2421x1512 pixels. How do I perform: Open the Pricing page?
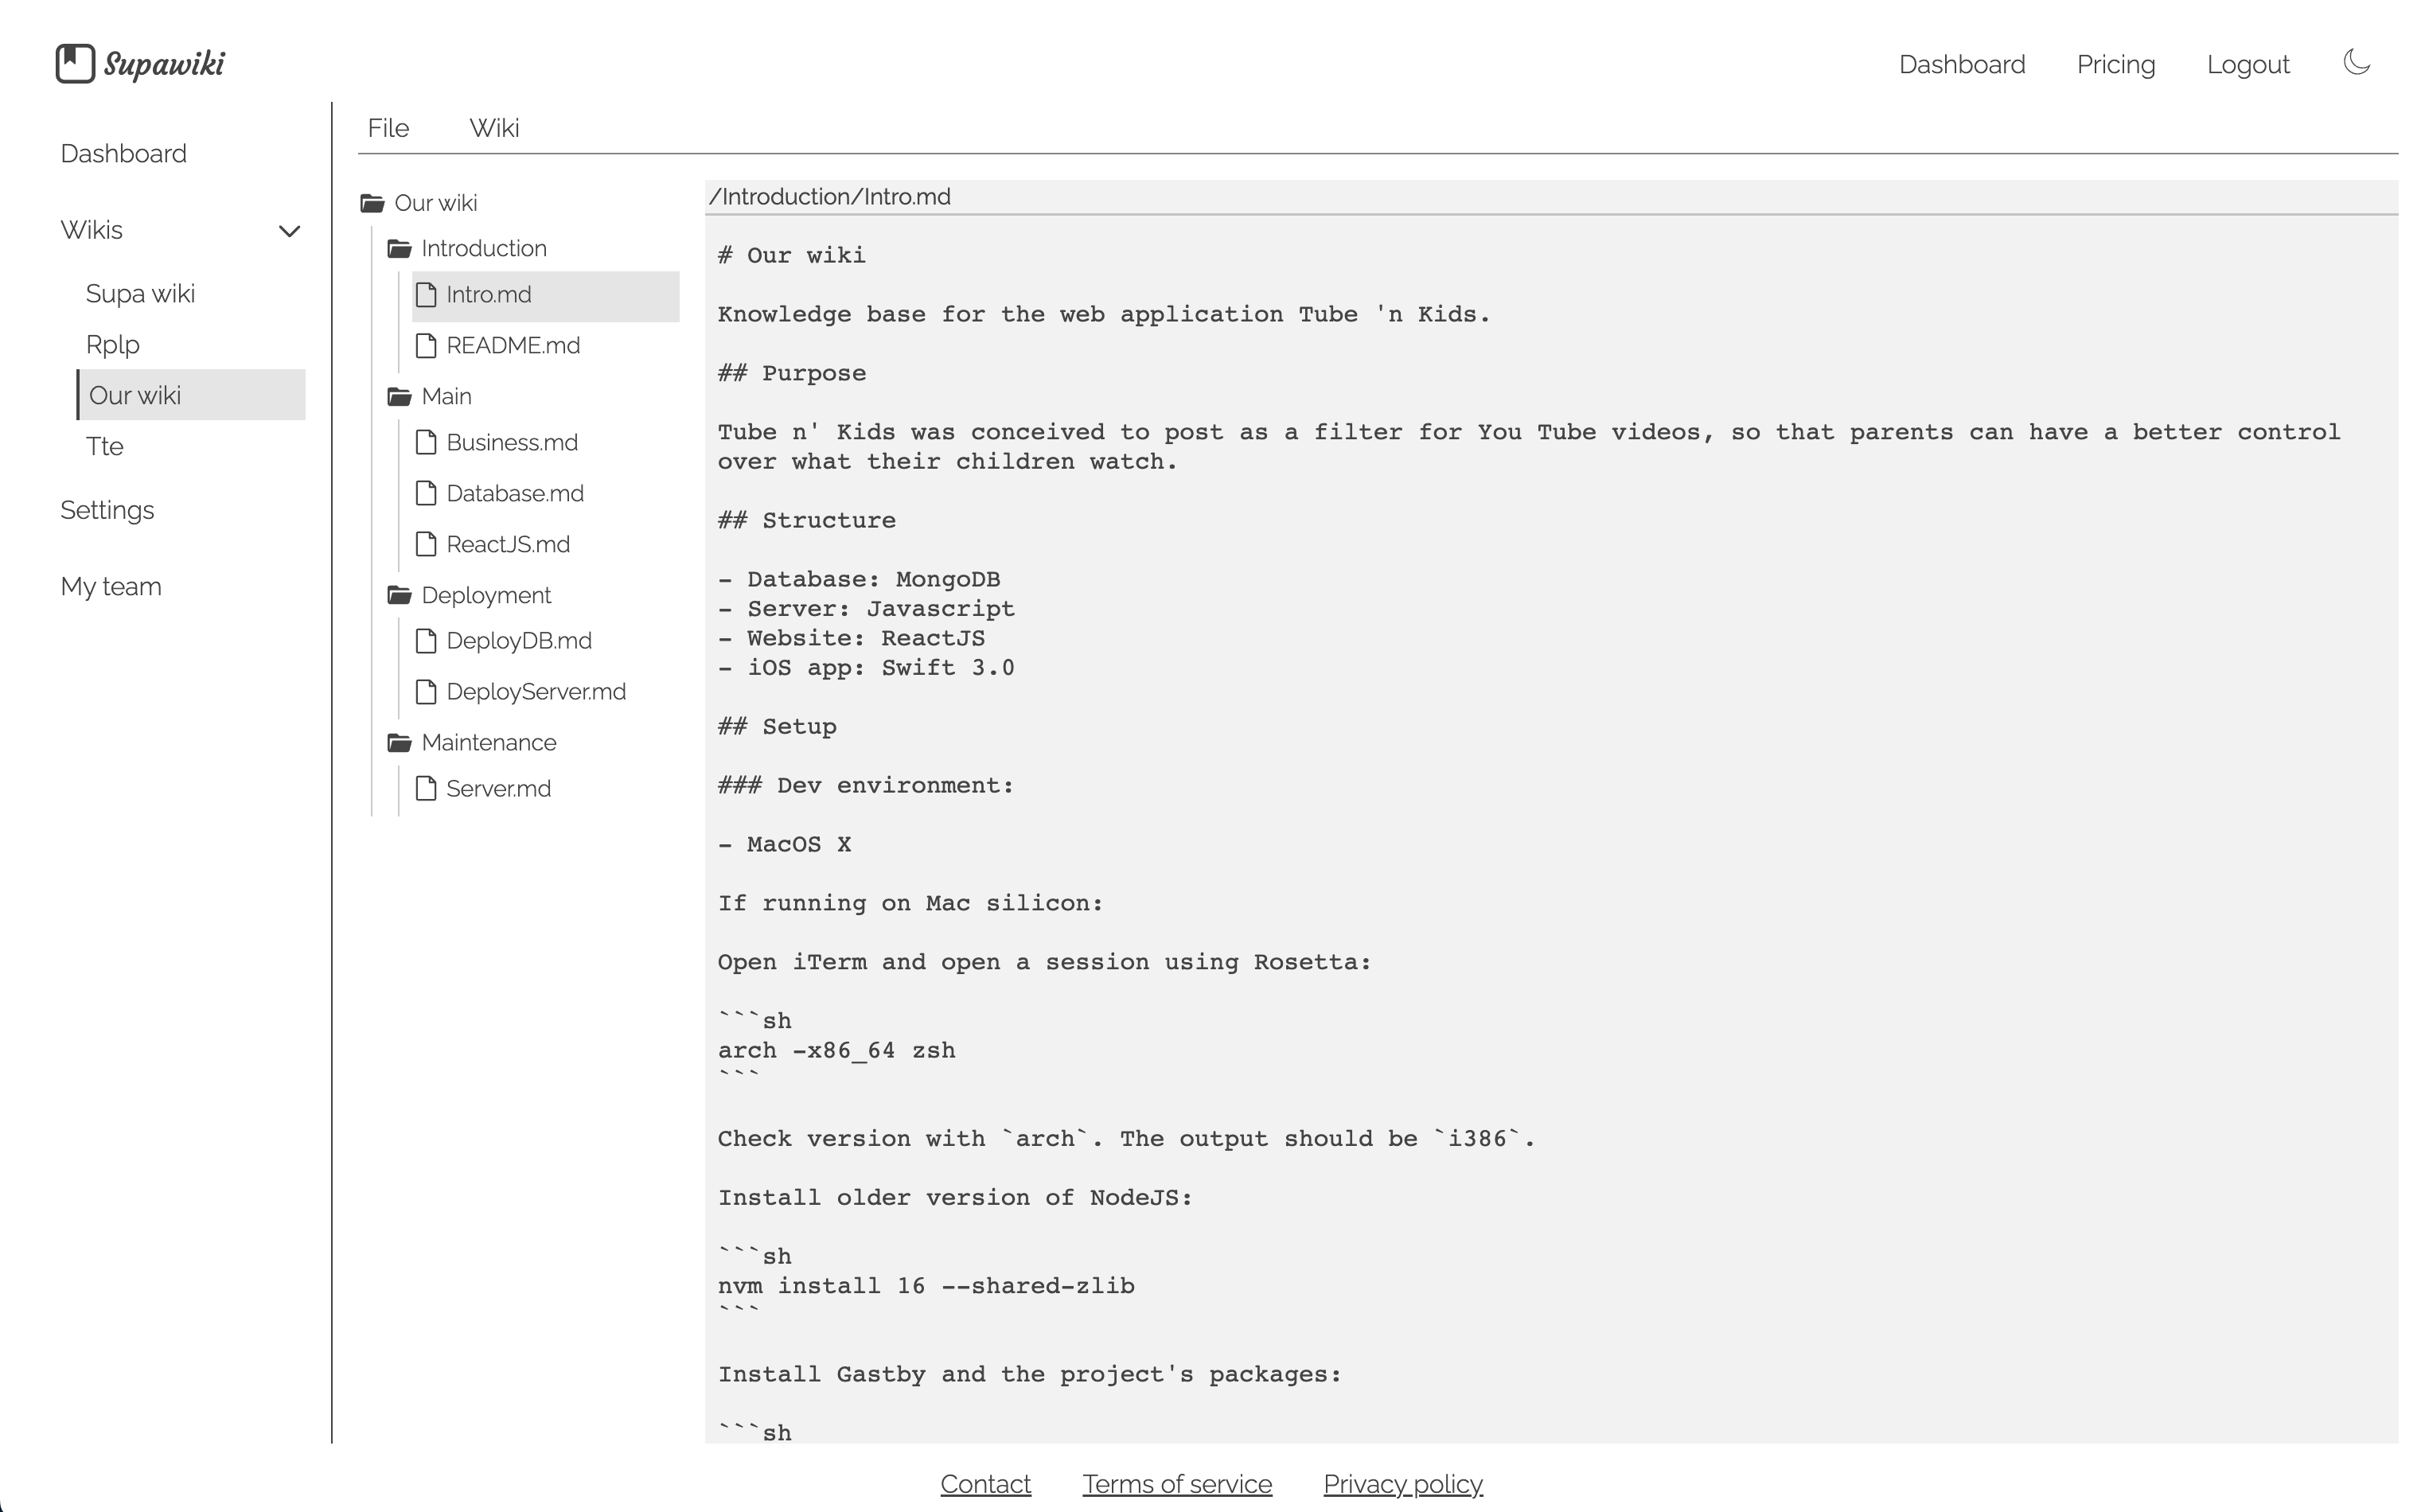click(x=2116, y=65)
